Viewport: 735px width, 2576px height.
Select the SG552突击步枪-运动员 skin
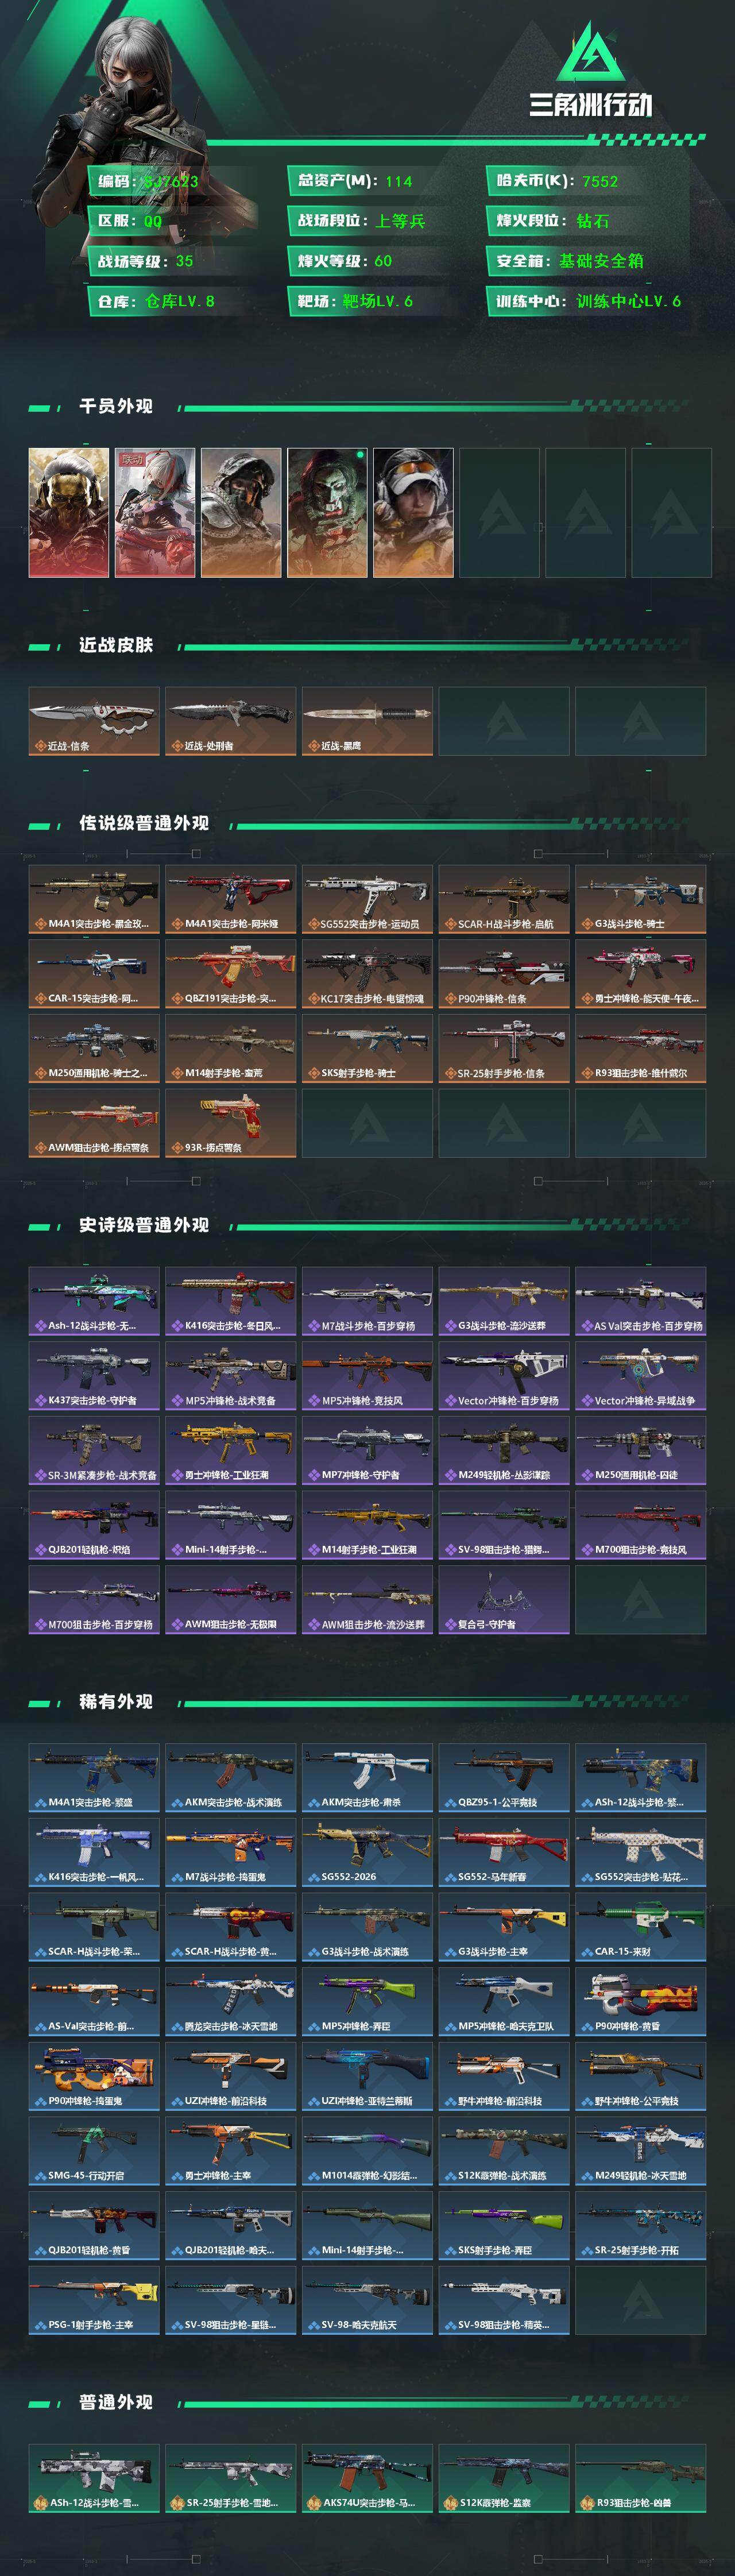coord(368,899)
